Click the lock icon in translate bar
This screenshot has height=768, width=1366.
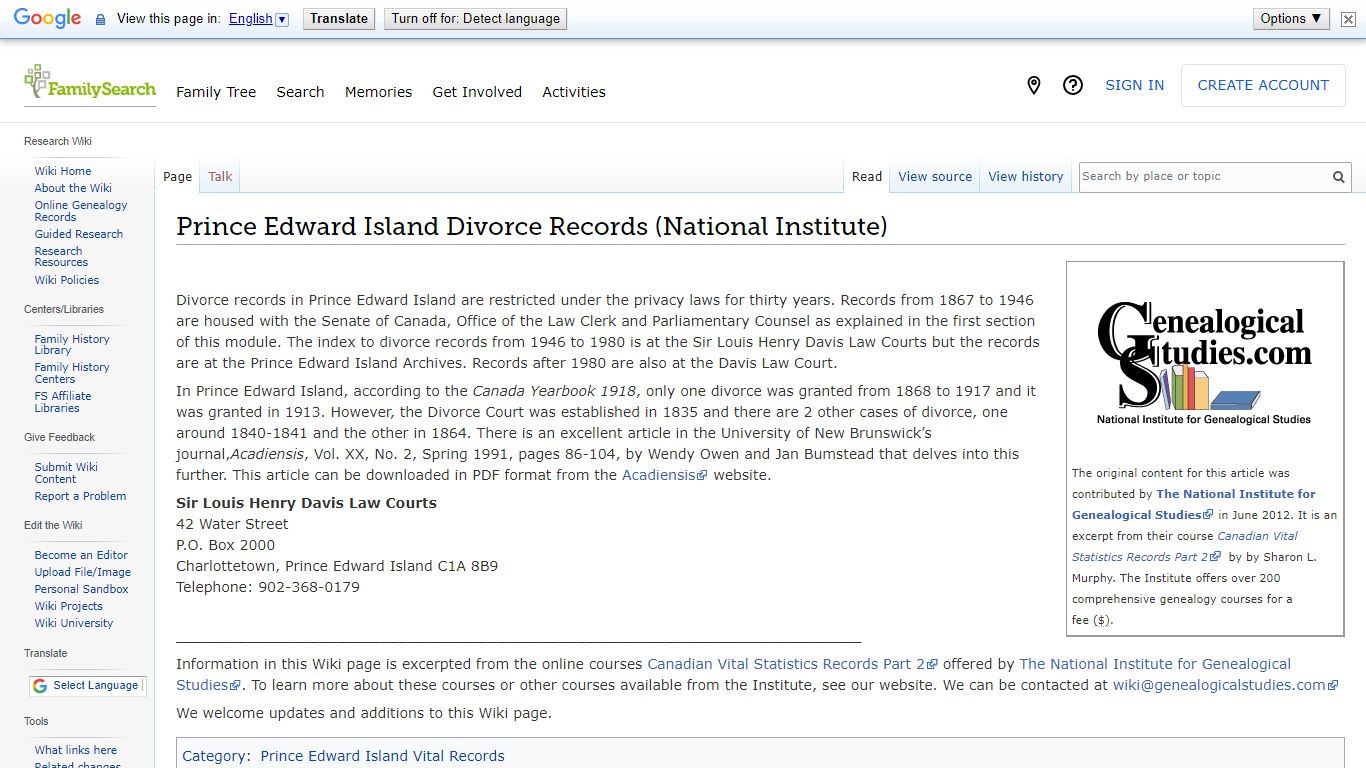coord(100,19)
